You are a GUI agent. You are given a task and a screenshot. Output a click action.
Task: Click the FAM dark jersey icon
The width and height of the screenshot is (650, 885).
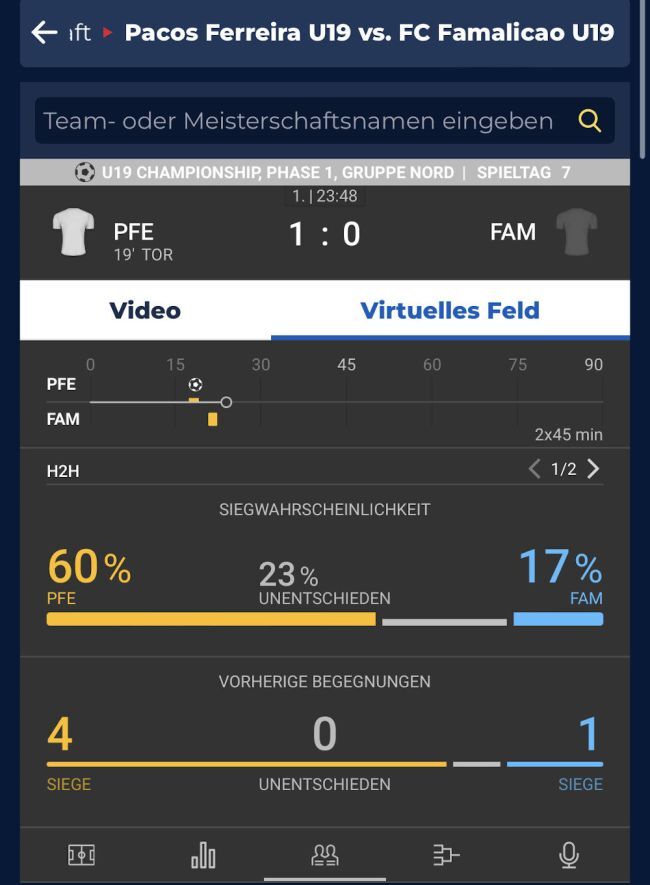pos(576,232)
